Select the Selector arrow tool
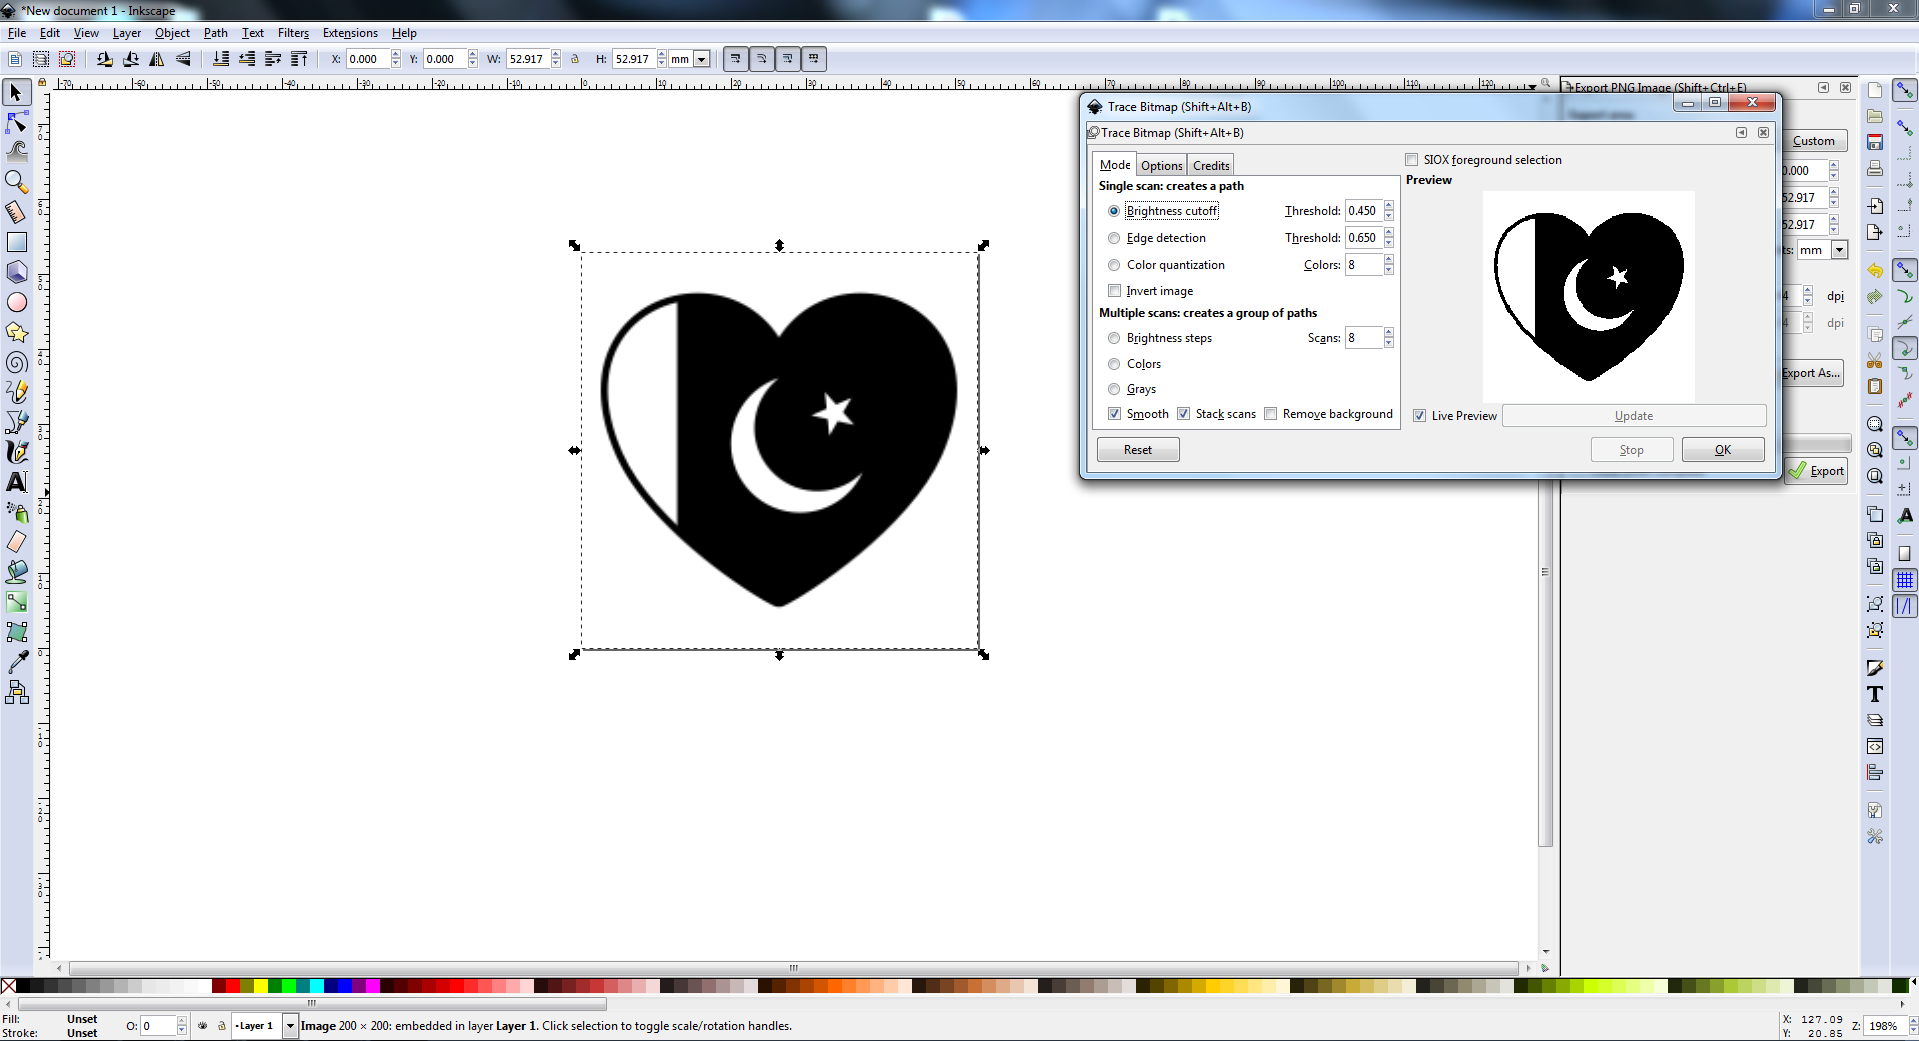The height and width of the screenshot is (1041, 1919). [17, 93]
